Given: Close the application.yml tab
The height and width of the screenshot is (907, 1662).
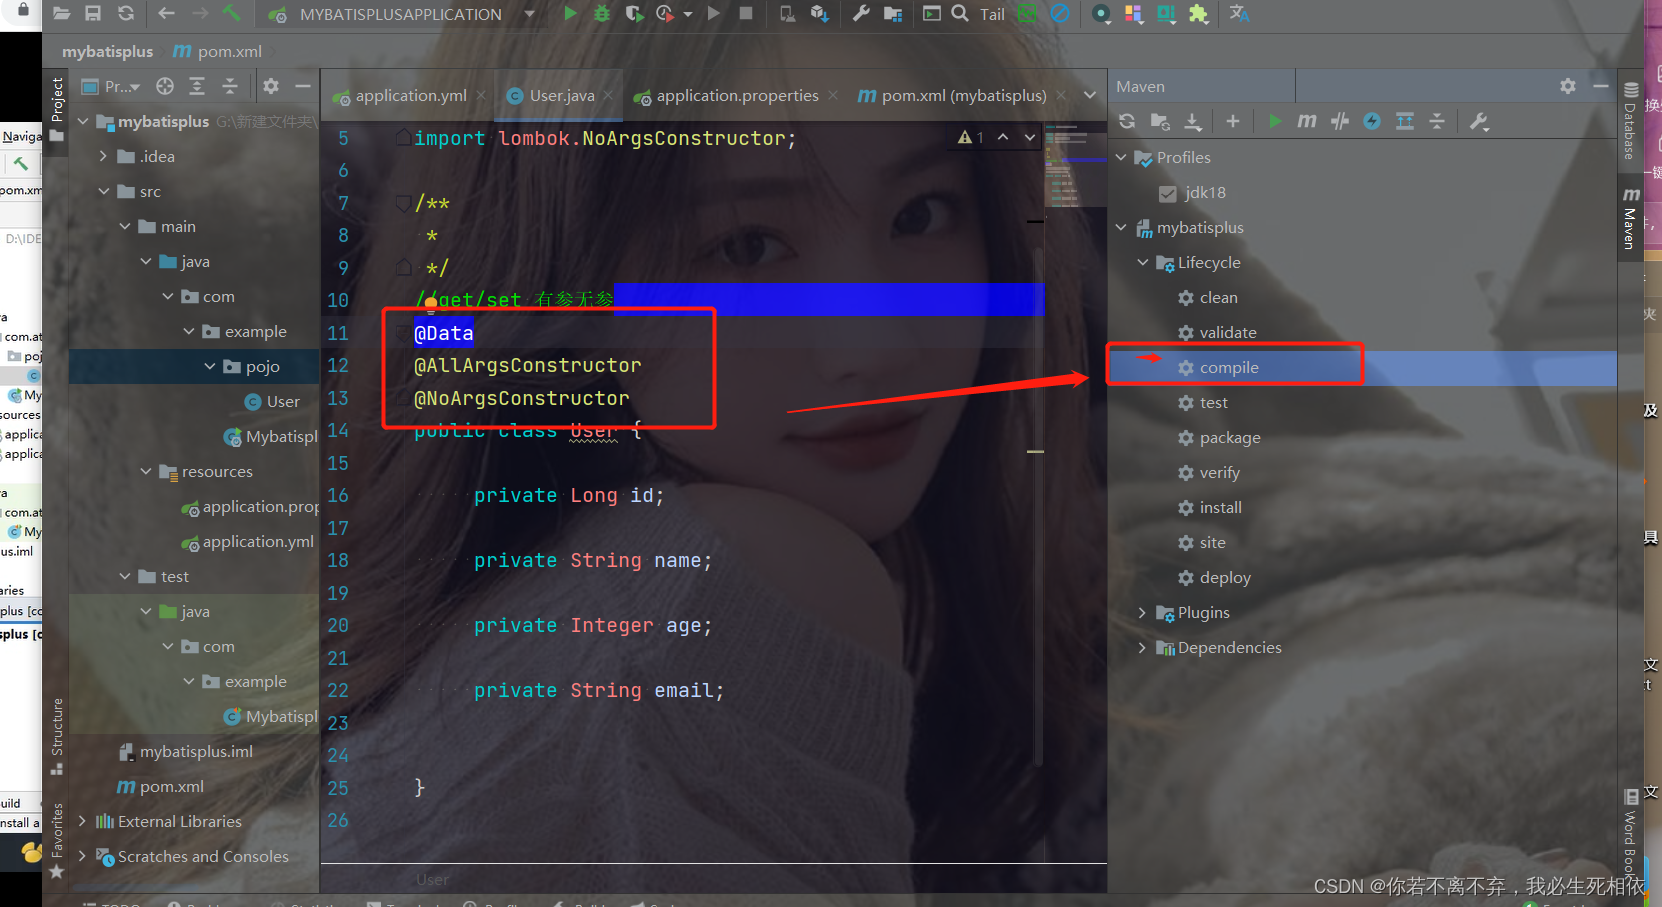Looking at the screenshot, I should [482, 95].
